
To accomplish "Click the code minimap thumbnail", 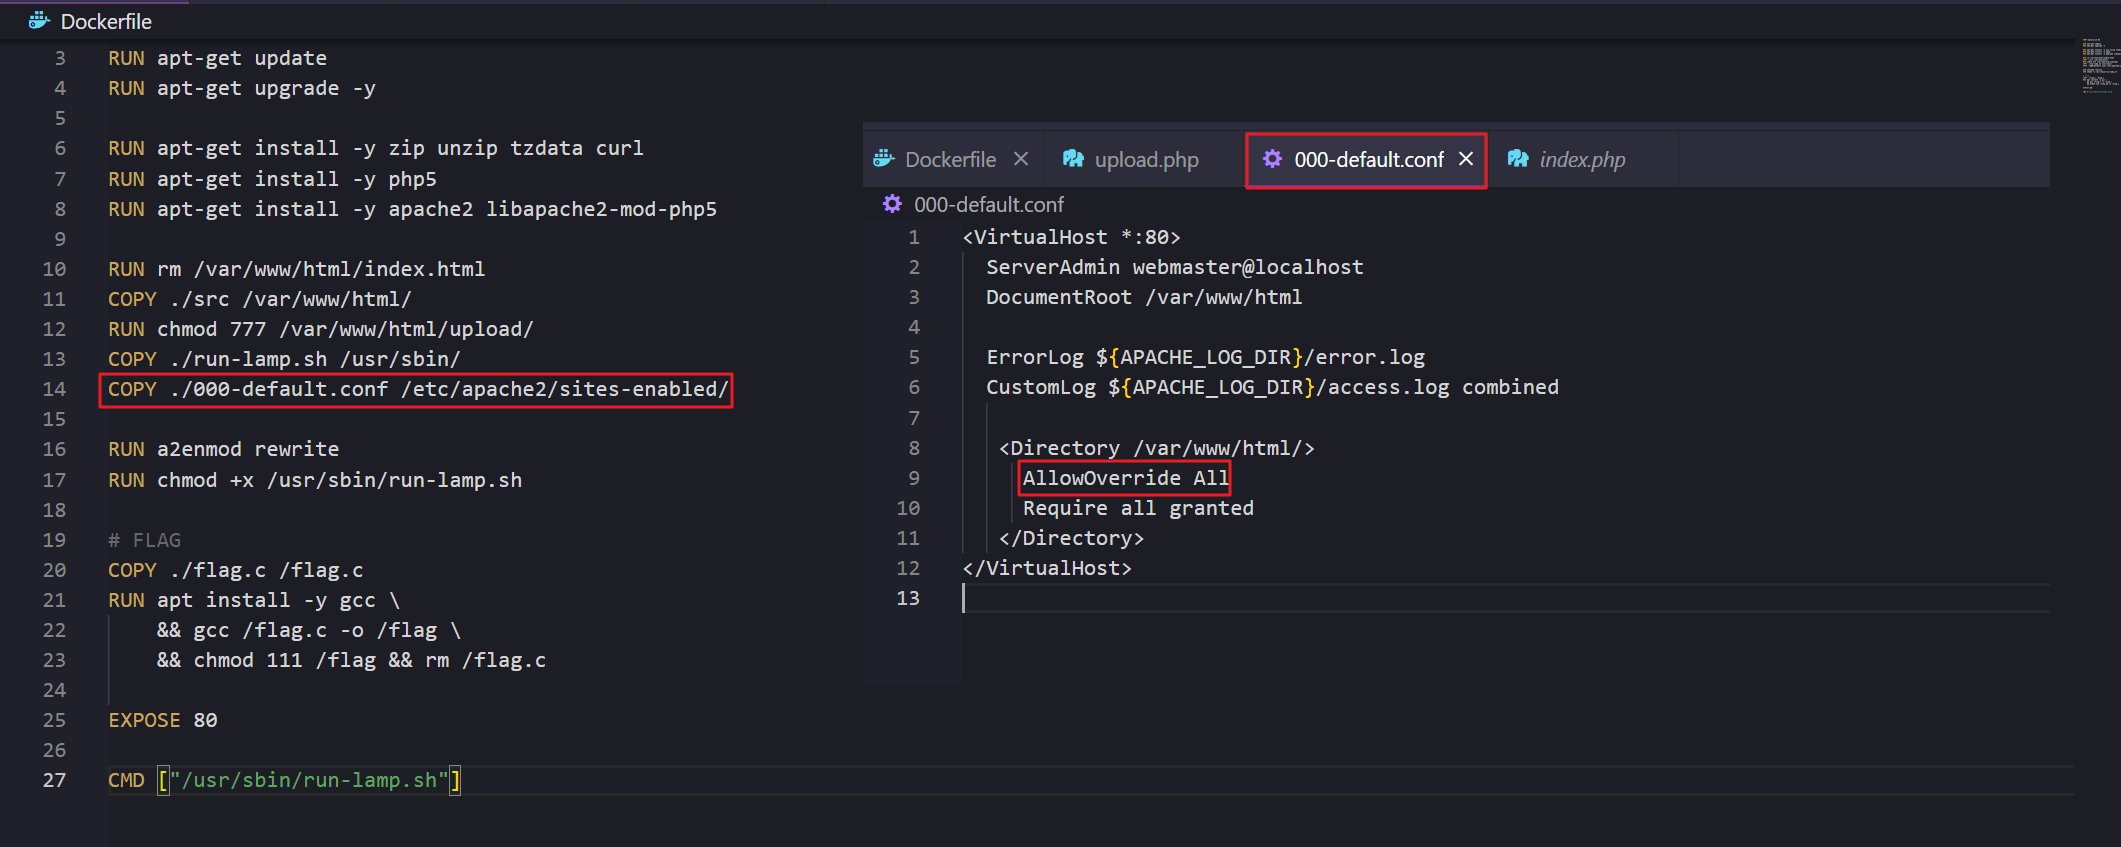I will [2099, 66].
